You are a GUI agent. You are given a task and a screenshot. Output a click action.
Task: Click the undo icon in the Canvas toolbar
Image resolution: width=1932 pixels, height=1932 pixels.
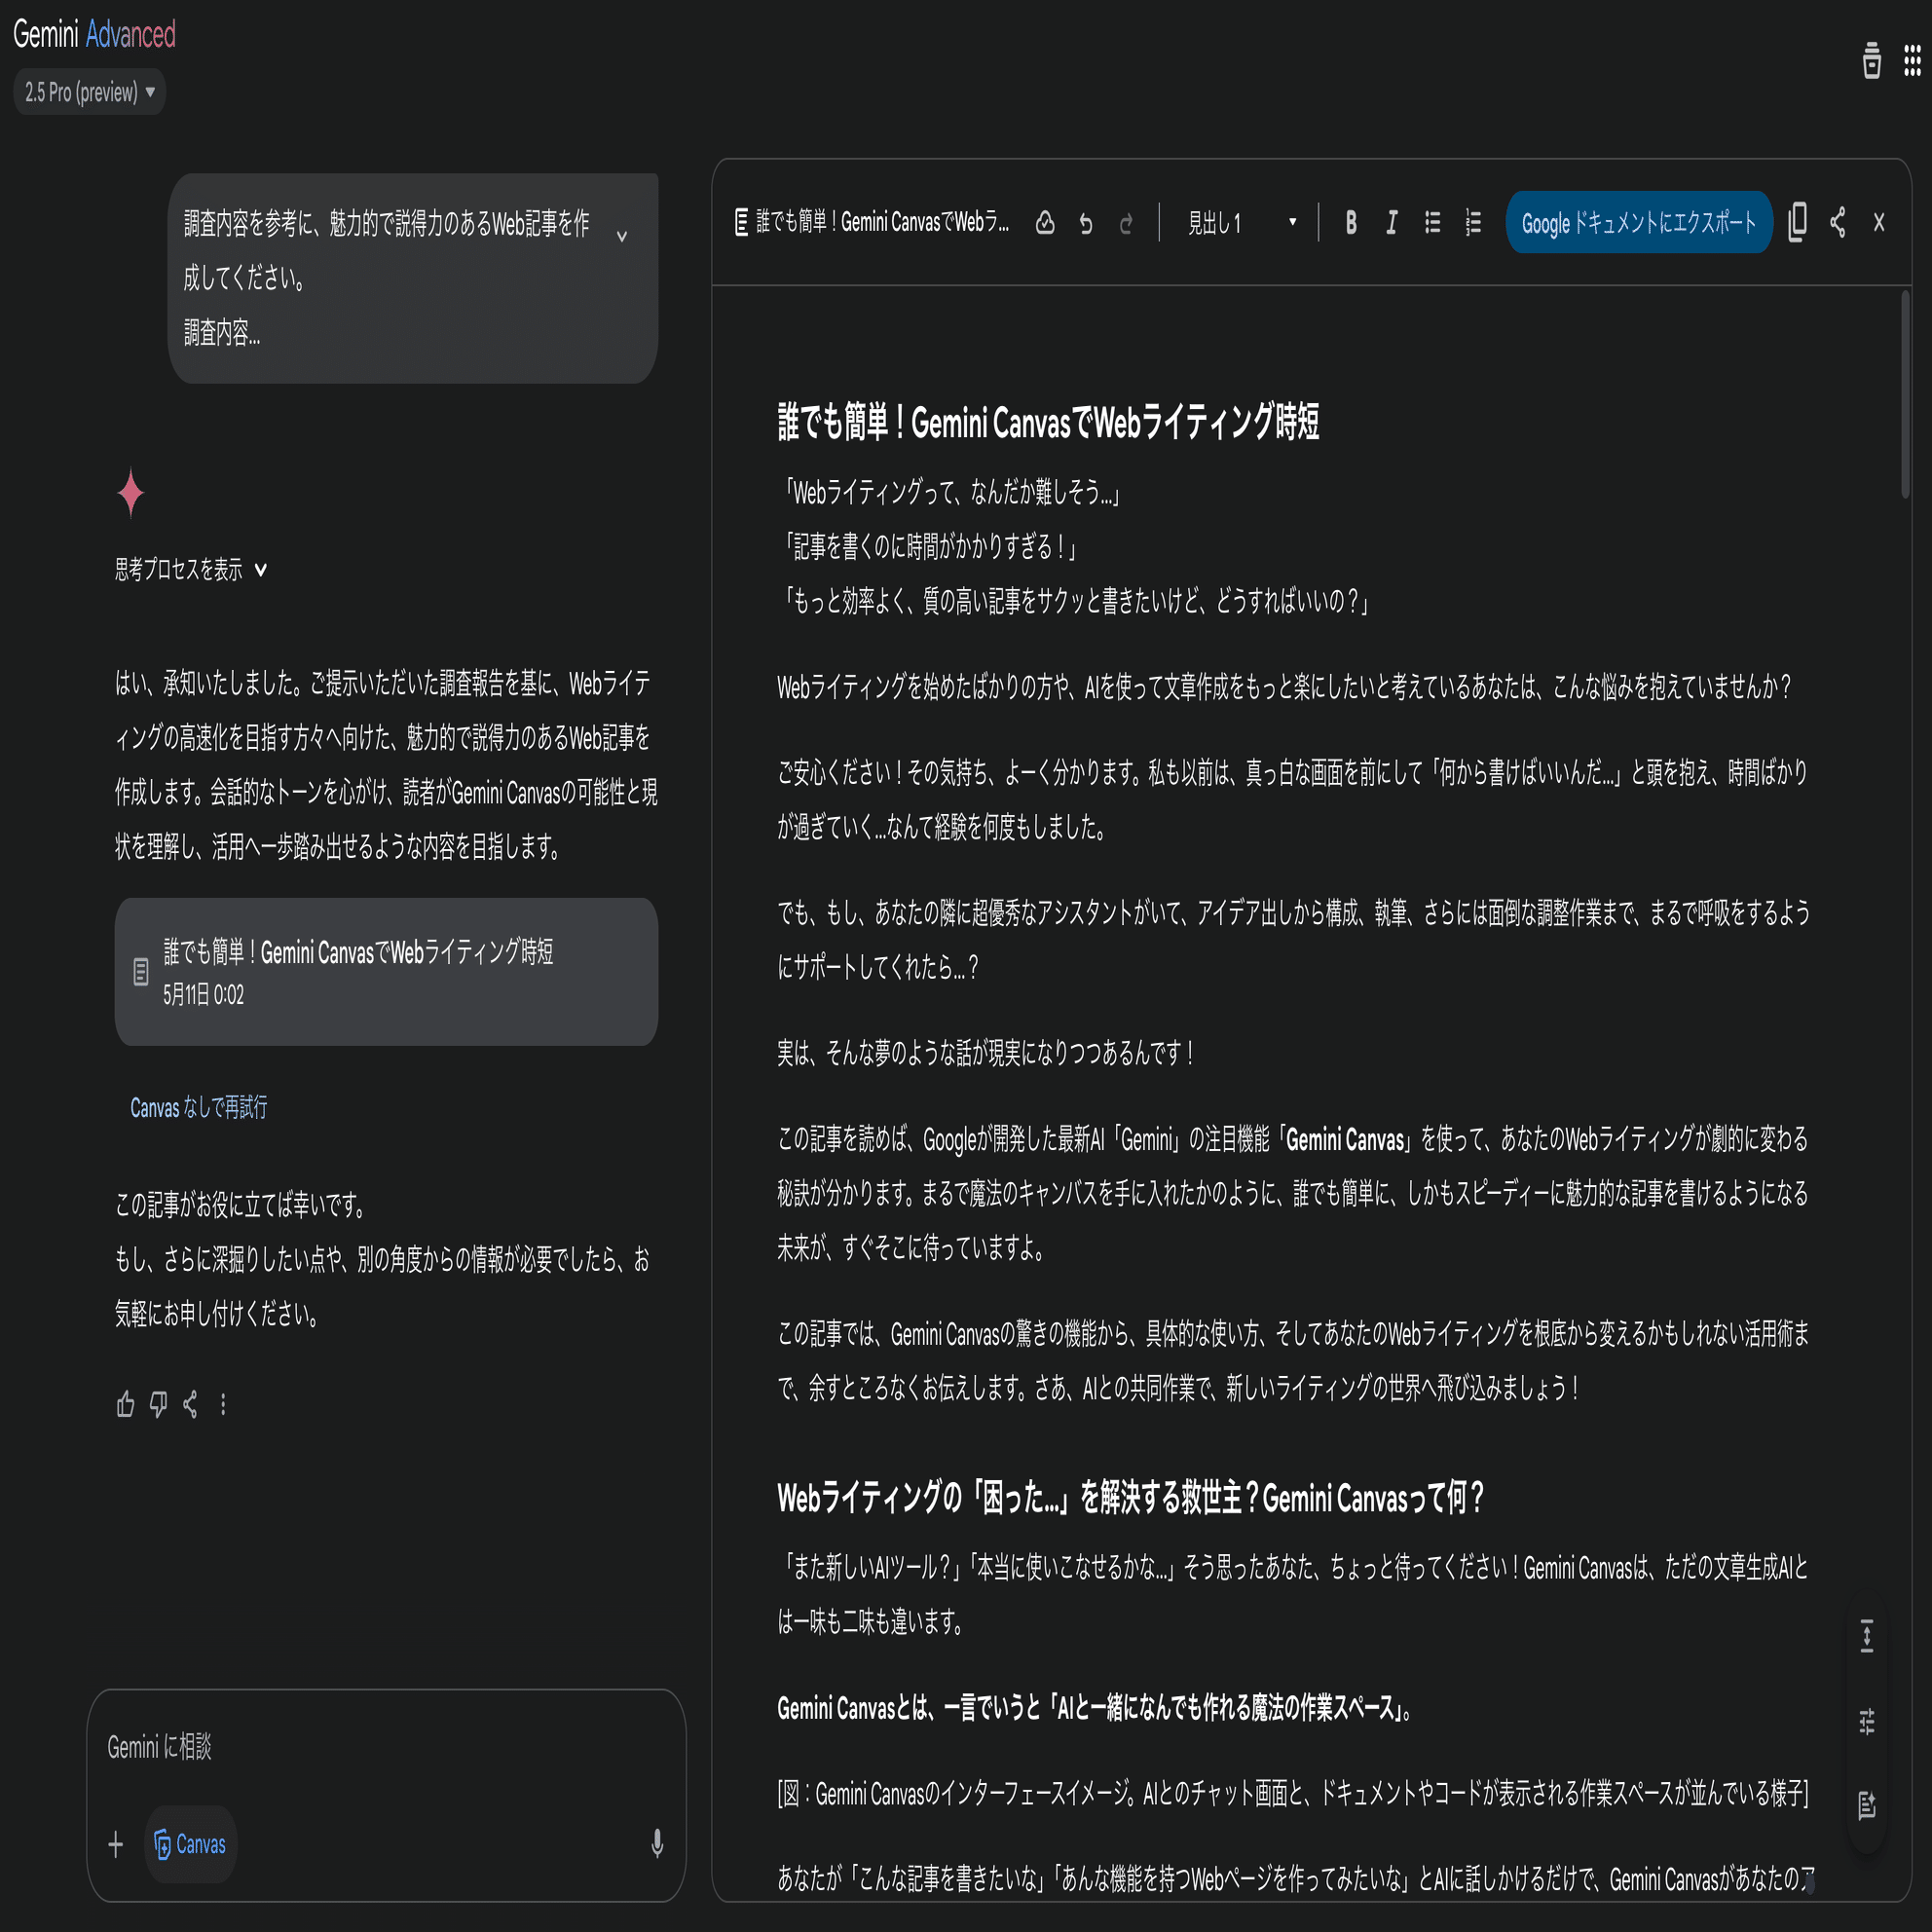coord(1086,224)
